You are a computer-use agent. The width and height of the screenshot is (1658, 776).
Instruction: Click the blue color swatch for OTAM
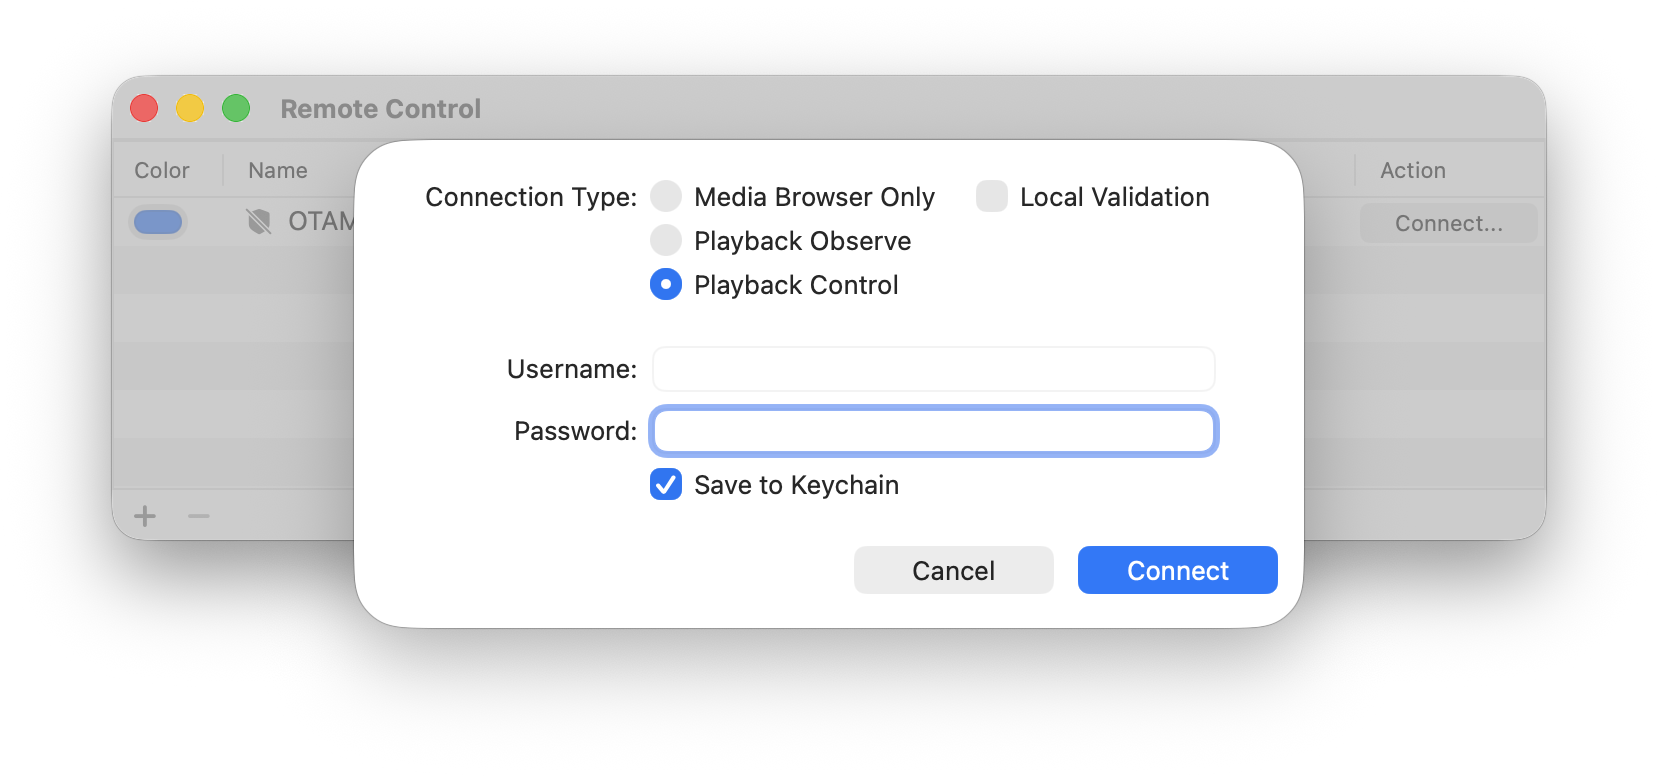tap(158, 221)
